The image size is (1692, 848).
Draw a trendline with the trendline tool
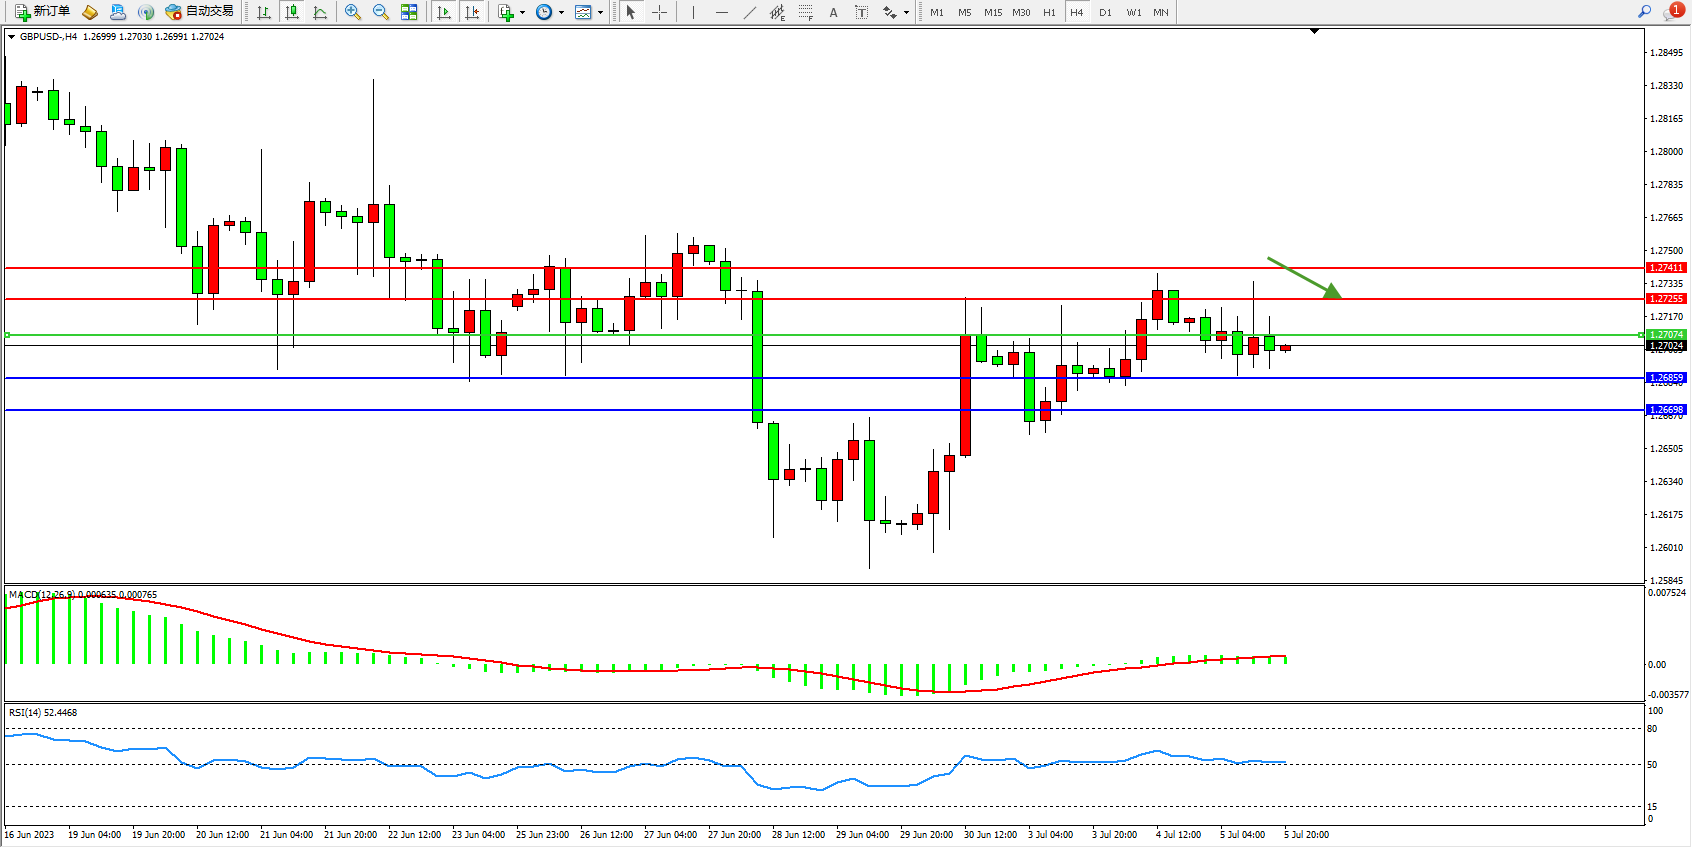[750, 12]
